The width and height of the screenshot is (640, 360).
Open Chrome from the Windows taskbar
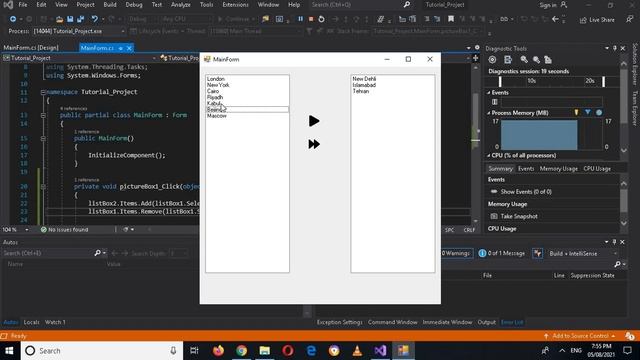coord(241,351)
